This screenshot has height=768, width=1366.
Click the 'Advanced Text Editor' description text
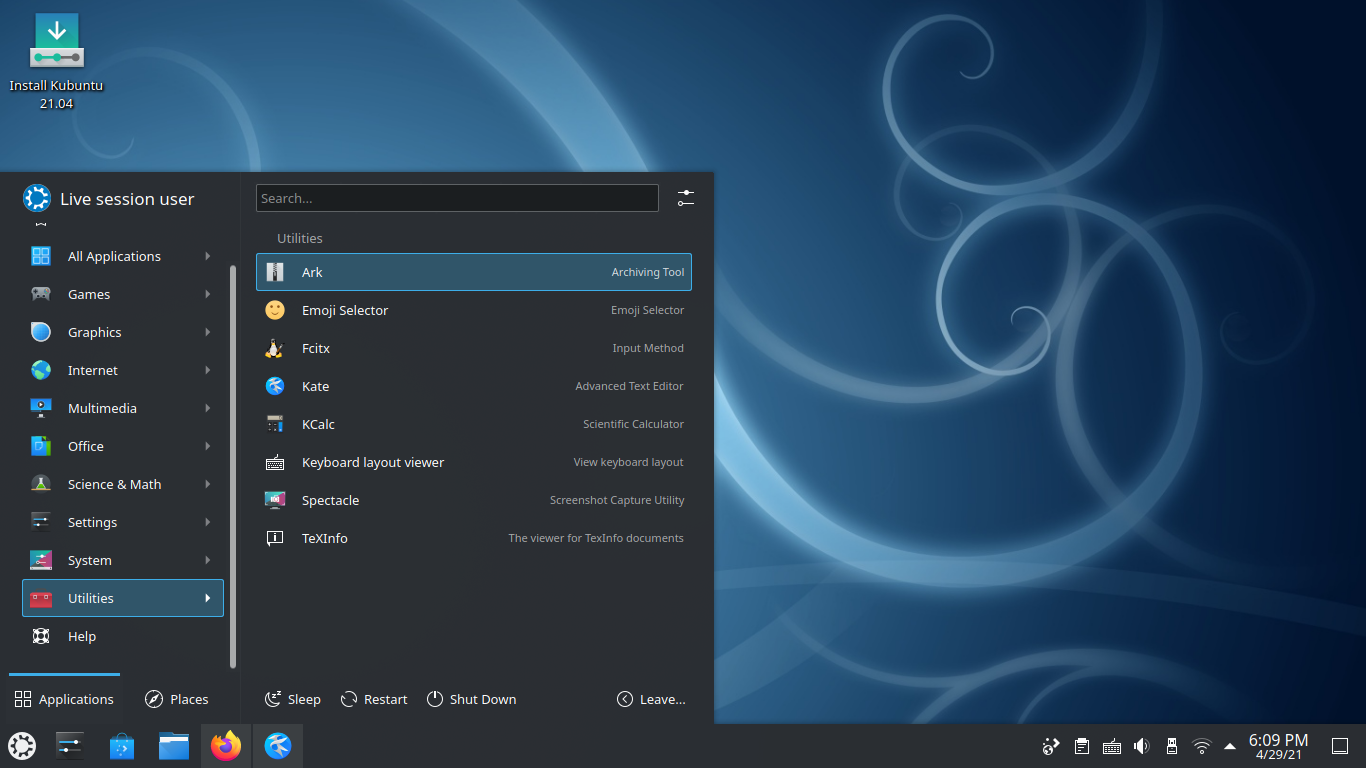click(630, 386)
